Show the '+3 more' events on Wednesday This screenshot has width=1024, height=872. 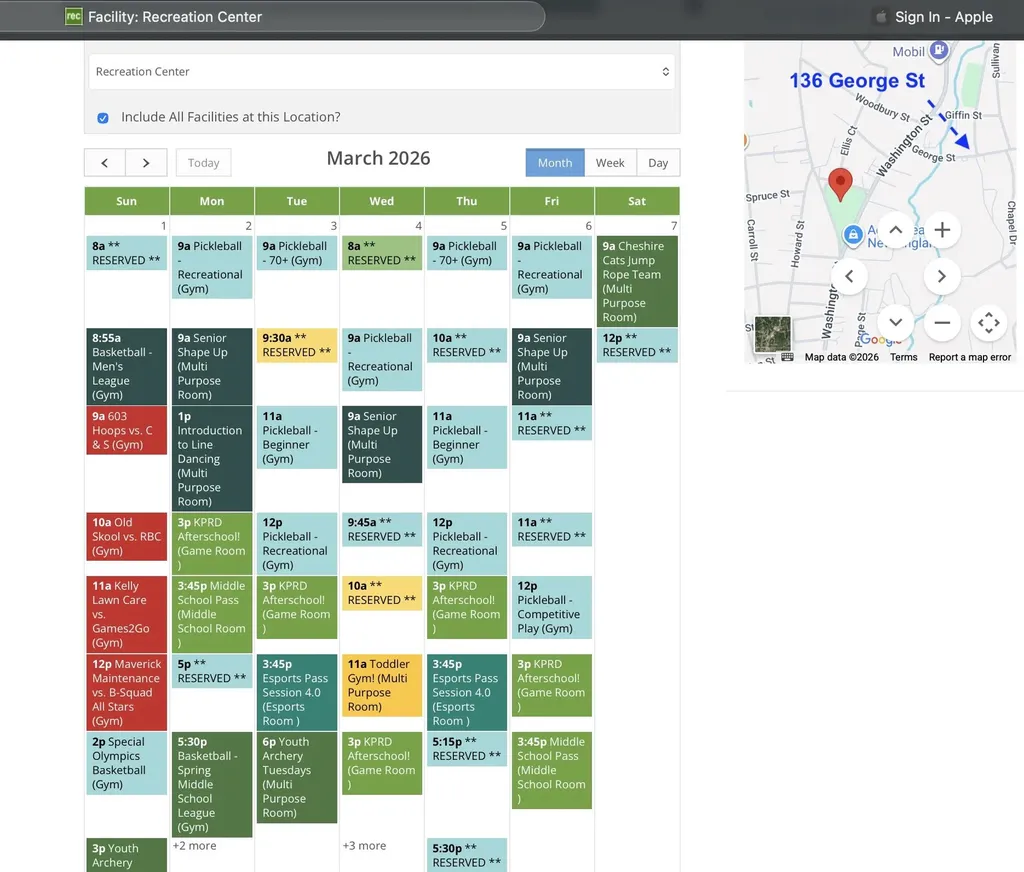pos(364,846)
